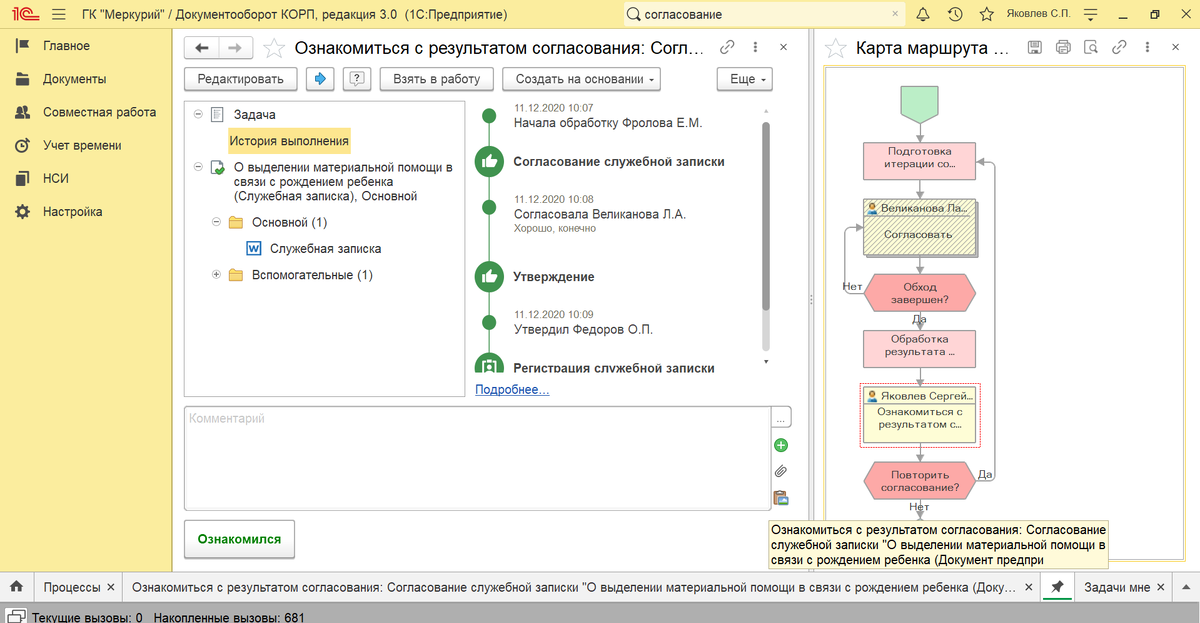Open service menu next to Яковлев С.П.
Image resolution: width=1200 pixels, height=623 pixels.
[x=1091, y=15]
